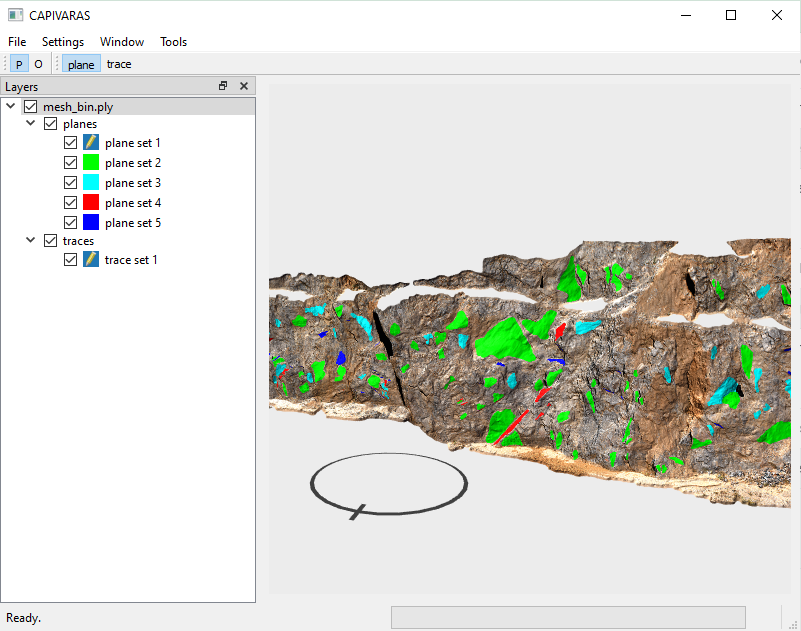801x631 pixels.
Task: Hide plane set 1 via its checkbox
Action: coord(70,143)
